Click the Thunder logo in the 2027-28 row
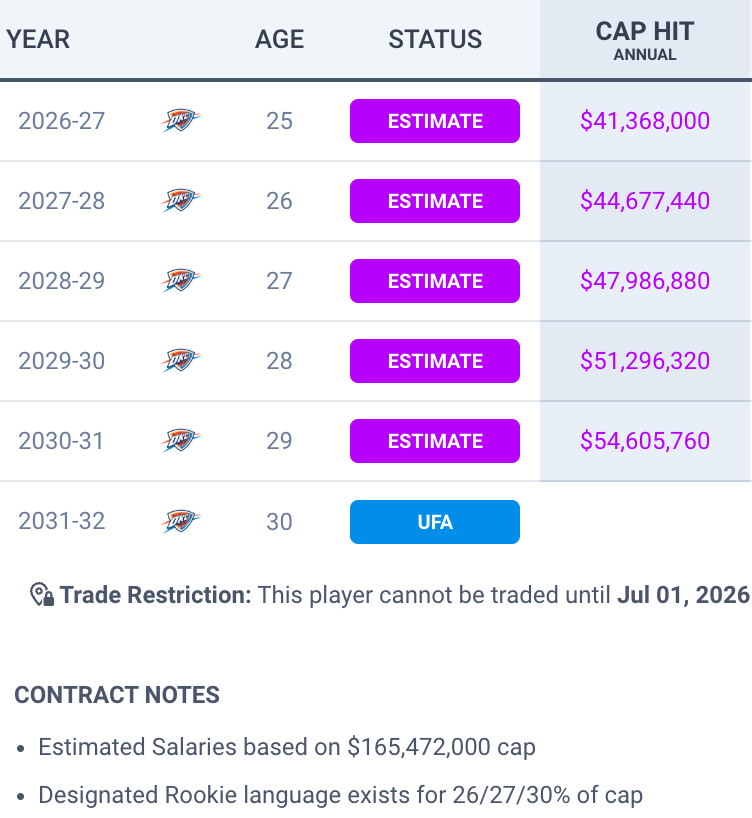 (x=180, y=201)
